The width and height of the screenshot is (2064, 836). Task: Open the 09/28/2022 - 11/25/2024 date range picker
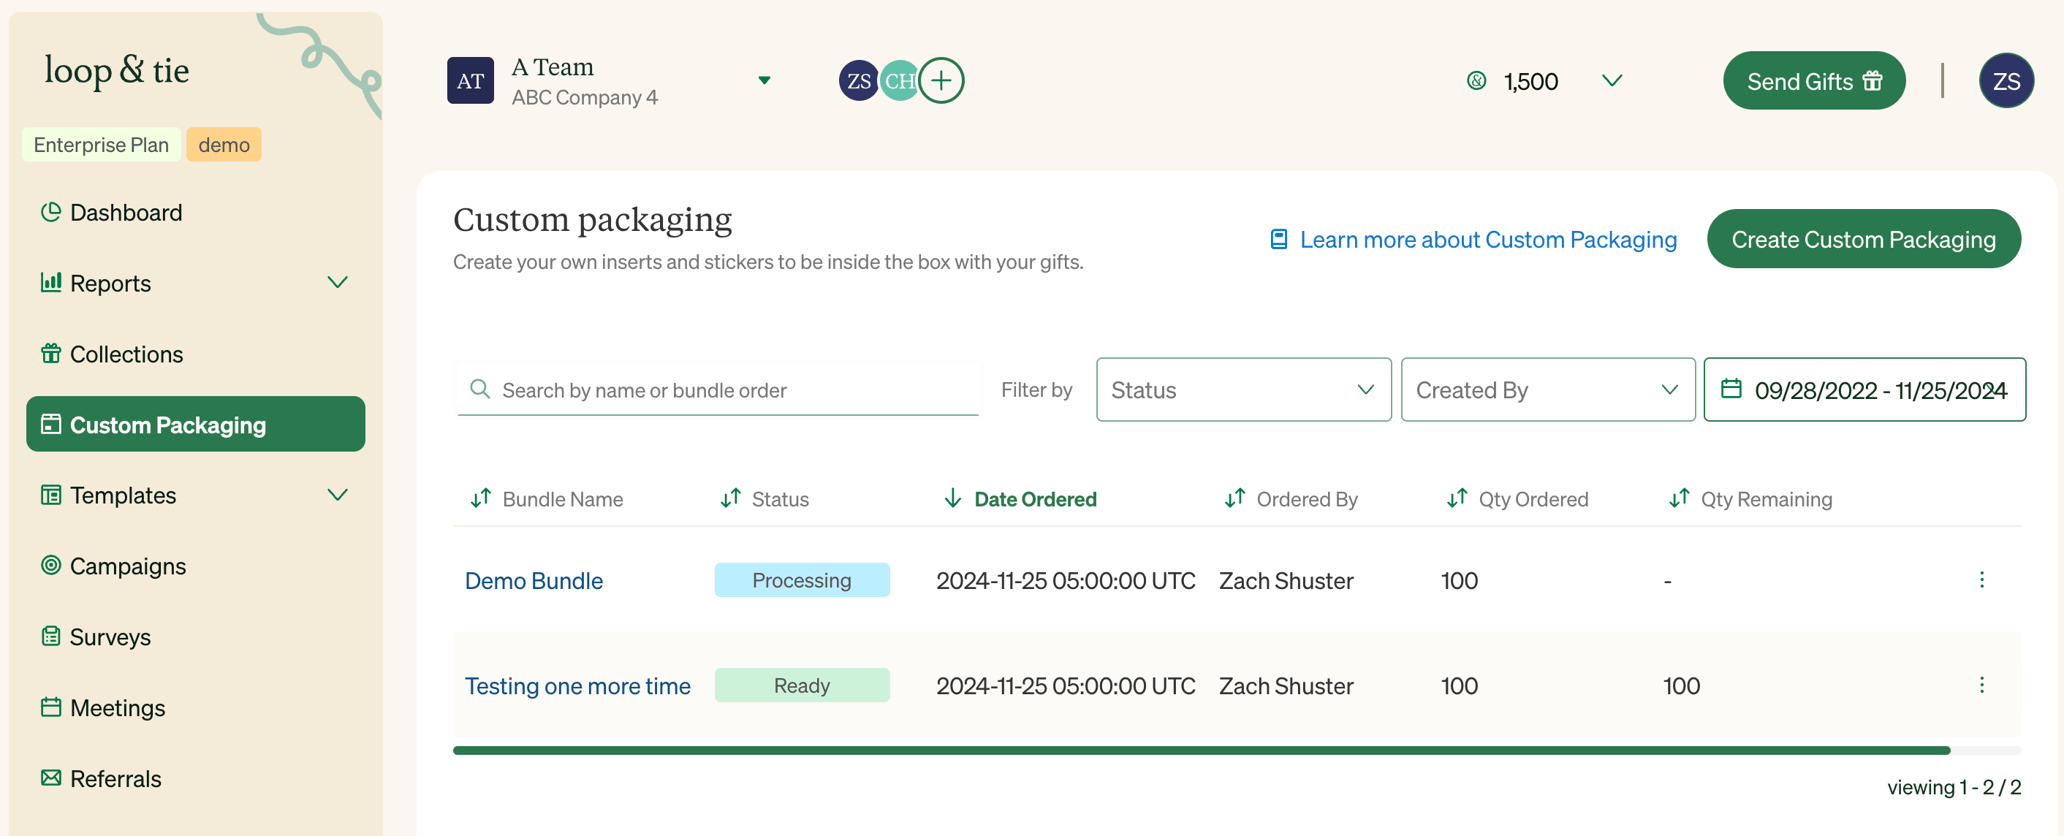[1864, 389]
